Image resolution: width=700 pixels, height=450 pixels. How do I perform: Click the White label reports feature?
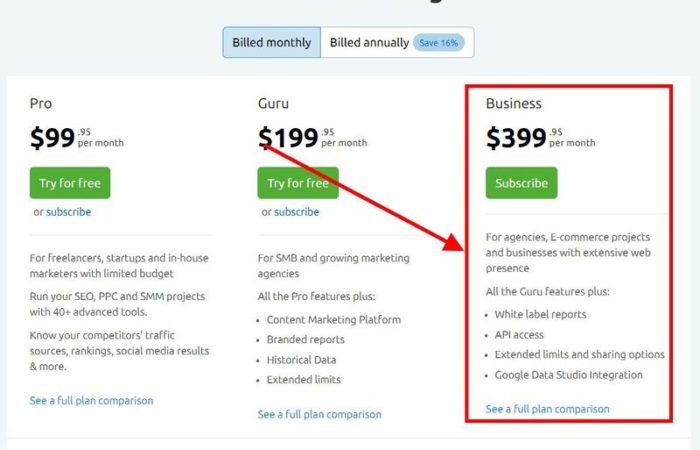(x=540, y=314)
